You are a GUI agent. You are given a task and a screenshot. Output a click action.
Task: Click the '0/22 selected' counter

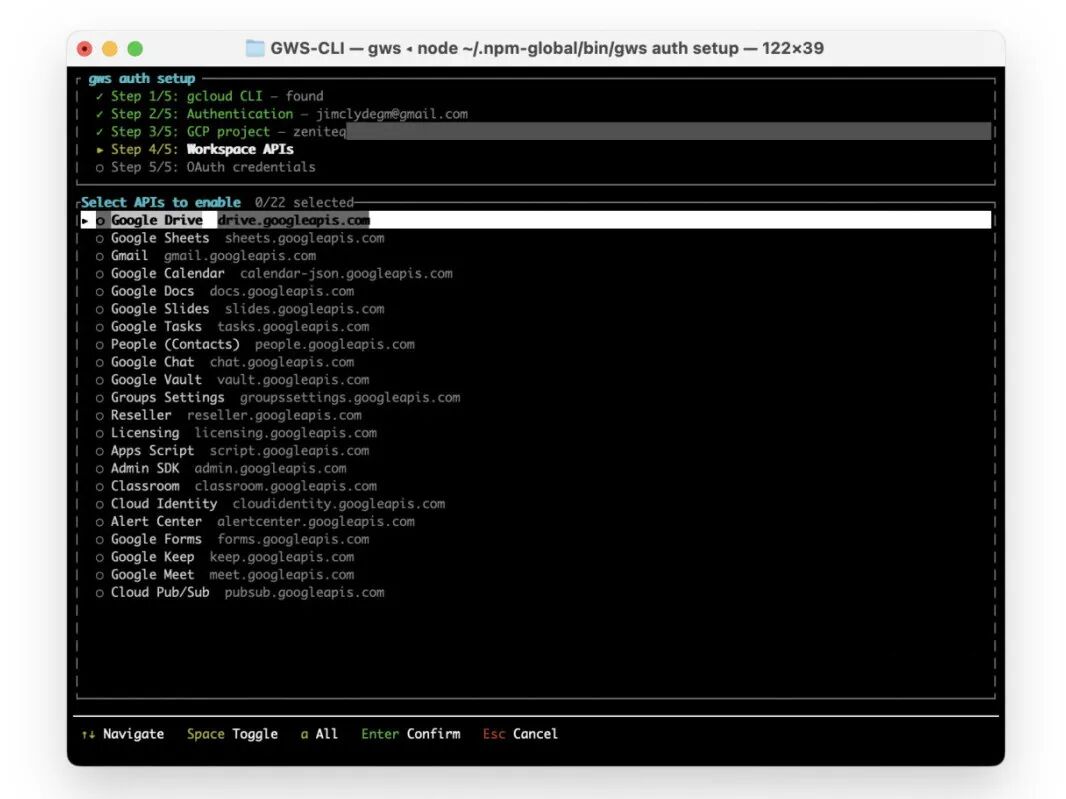point(305,202)
